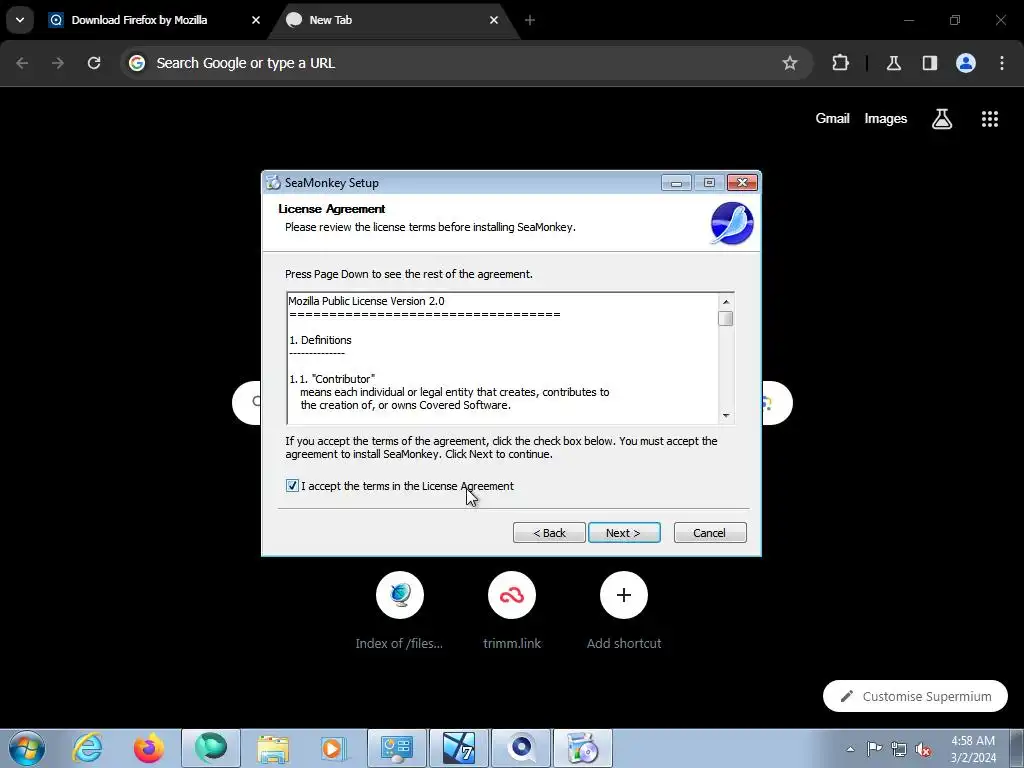1024x768 pixels.
Task: Open the tab search dropdown arrow
Action: point(20,20)
